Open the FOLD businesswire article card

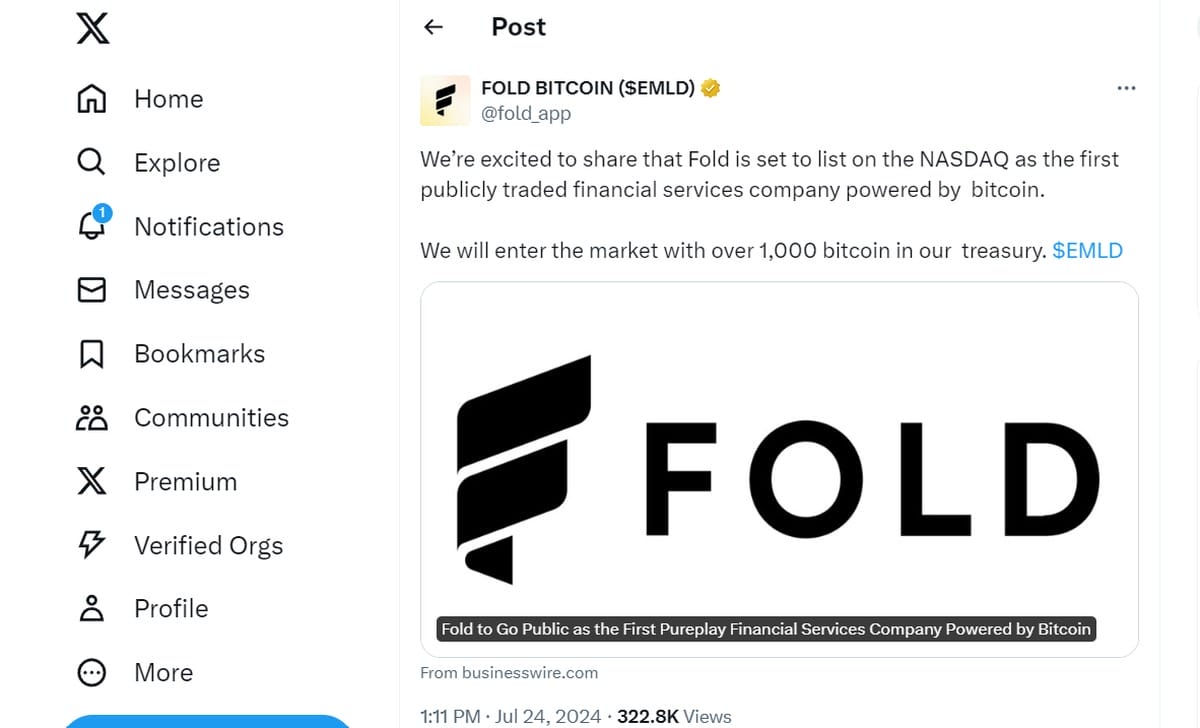click(x=779, y=469)
